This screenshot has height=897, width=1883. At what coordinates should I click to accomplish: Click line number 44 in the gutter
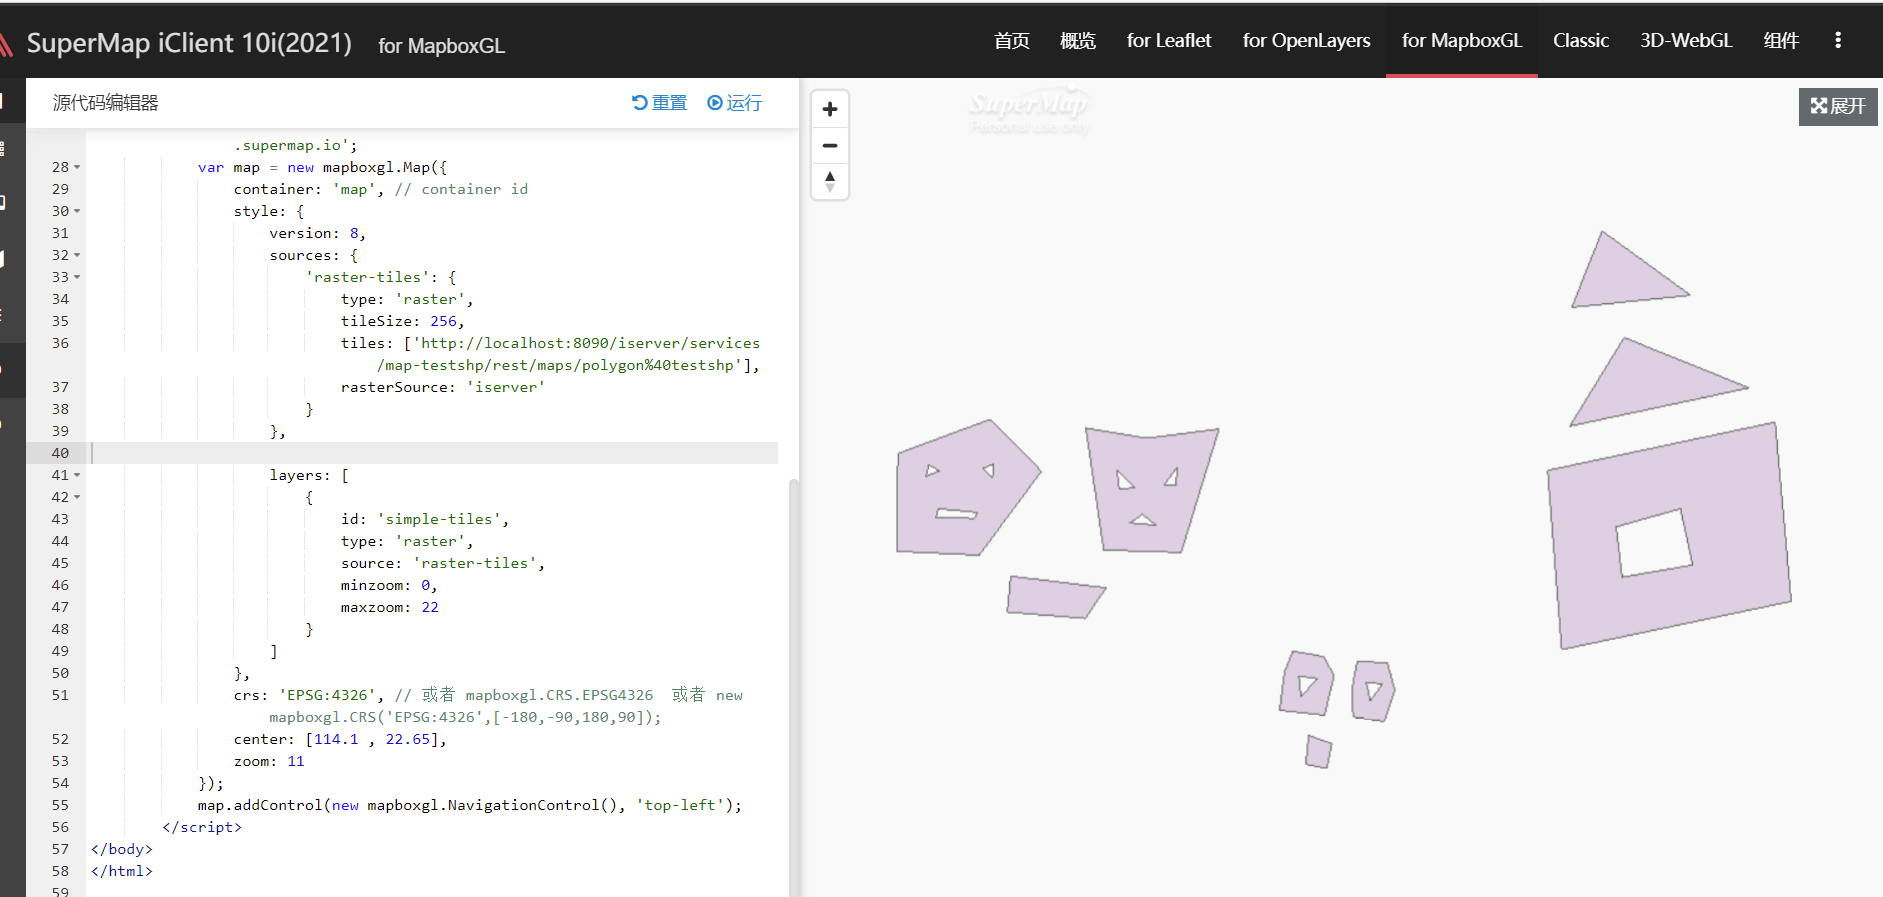(x=60, y=541)
